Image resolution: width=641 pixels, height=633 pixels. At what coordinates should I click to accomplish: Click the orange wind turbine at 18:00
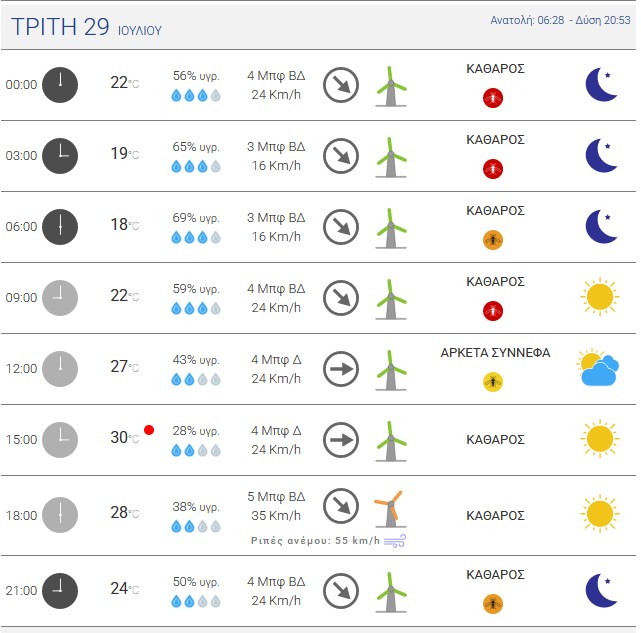(390, 509)
